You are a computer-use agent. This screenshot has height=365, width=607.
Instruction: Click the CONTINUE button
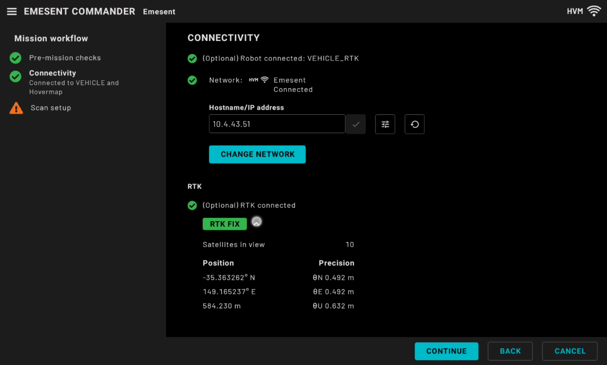point(446,351)
